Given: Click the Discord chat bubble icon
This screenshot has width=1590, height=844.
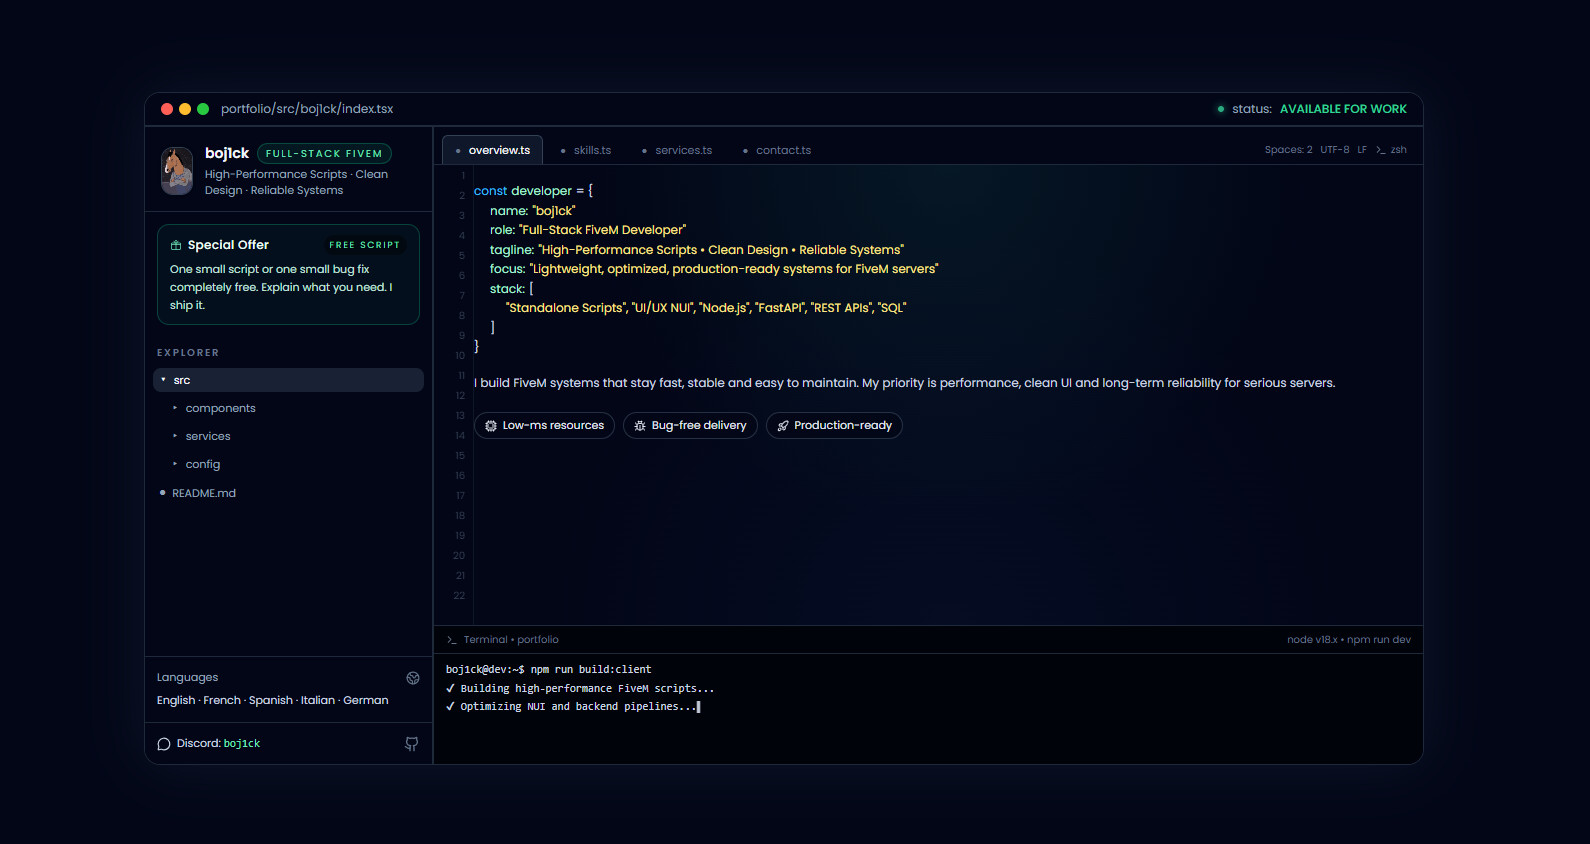Looking at the screenshot, I should 164,744.
